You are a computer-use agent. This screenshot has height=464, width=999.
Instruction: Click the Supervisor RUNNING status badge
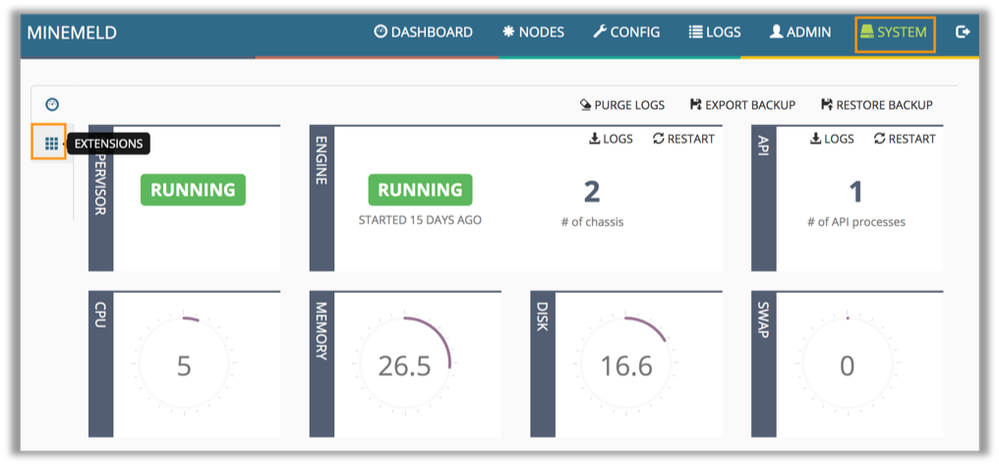pos(193,190)
